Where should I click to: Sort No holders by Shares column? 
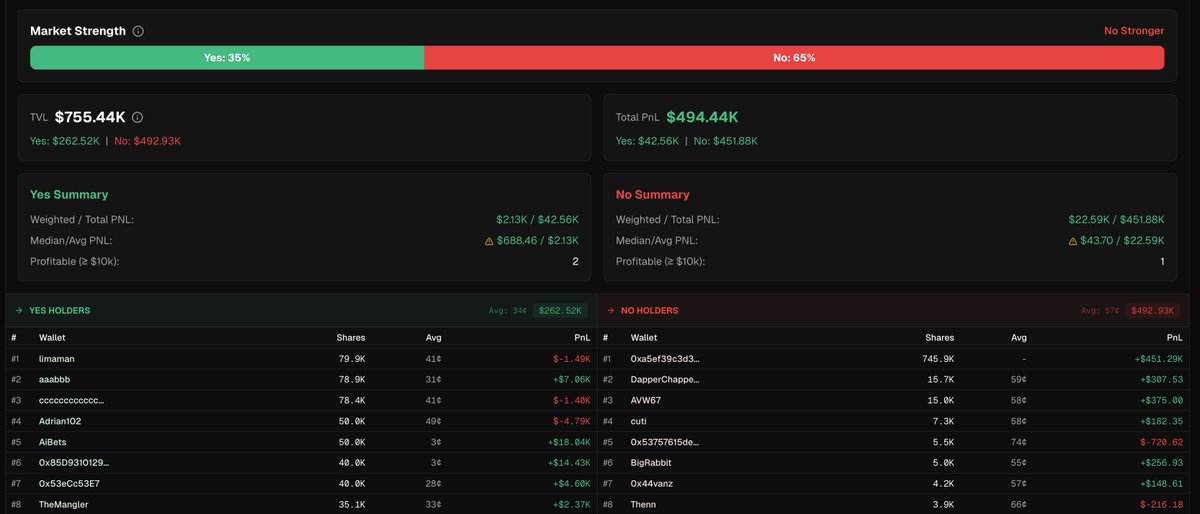click(x=939, y=338)
